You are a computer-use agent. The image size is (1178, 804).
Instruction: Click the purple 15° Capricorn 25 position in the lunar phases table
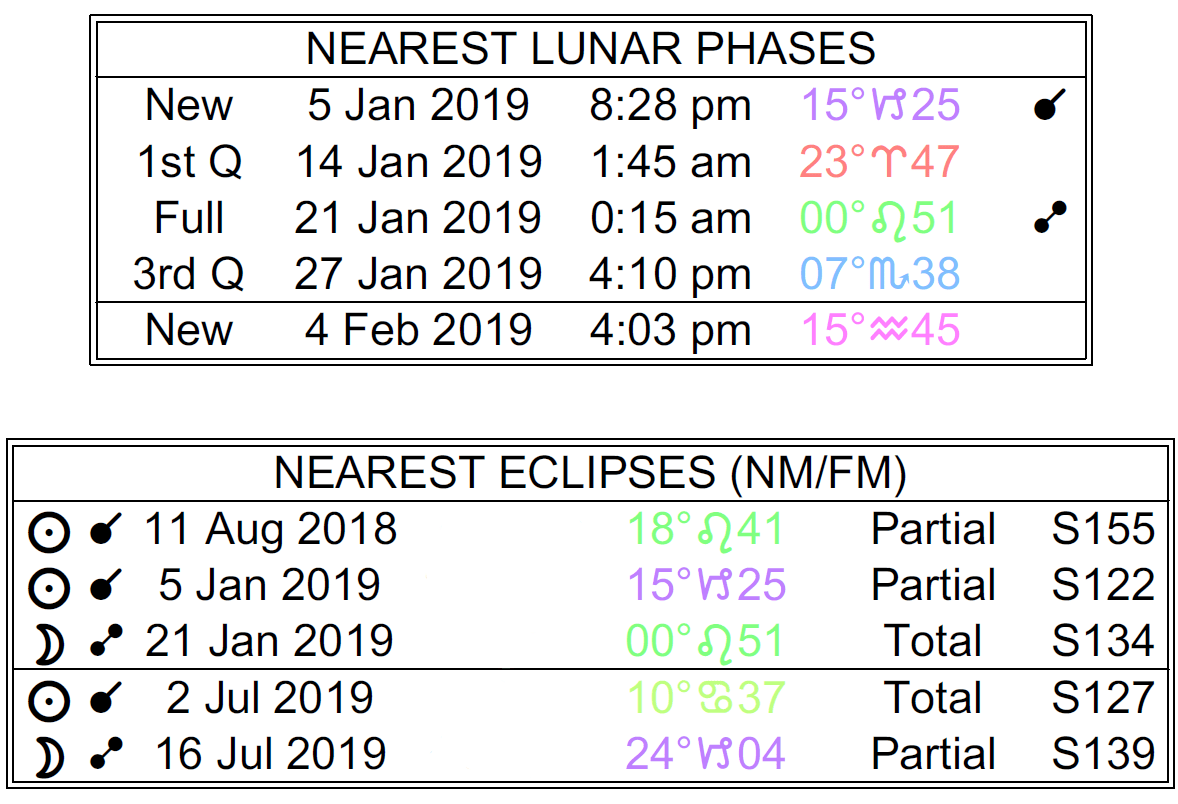click(x=881, y=106)
